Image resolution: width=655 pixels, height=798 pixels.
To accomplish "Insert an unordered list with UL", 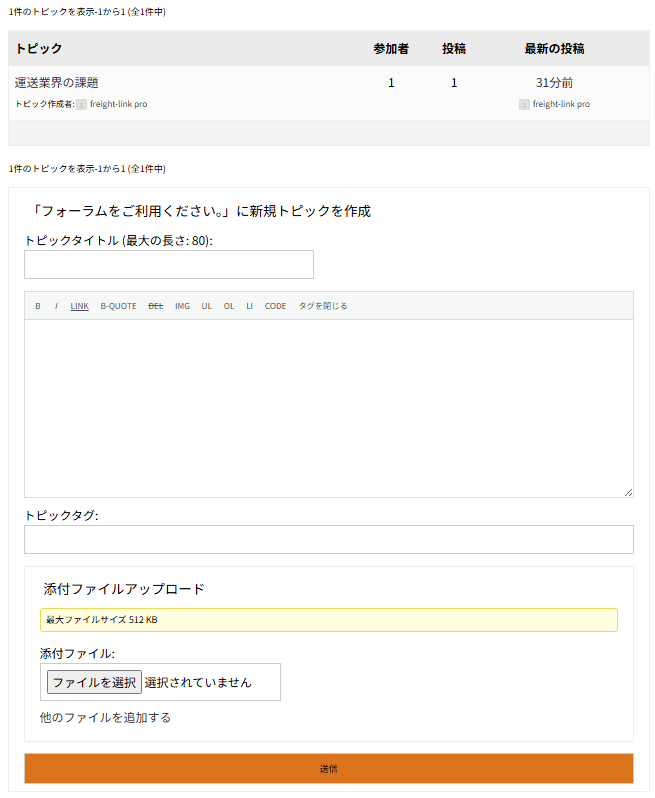I will click(x=206, y=306).
